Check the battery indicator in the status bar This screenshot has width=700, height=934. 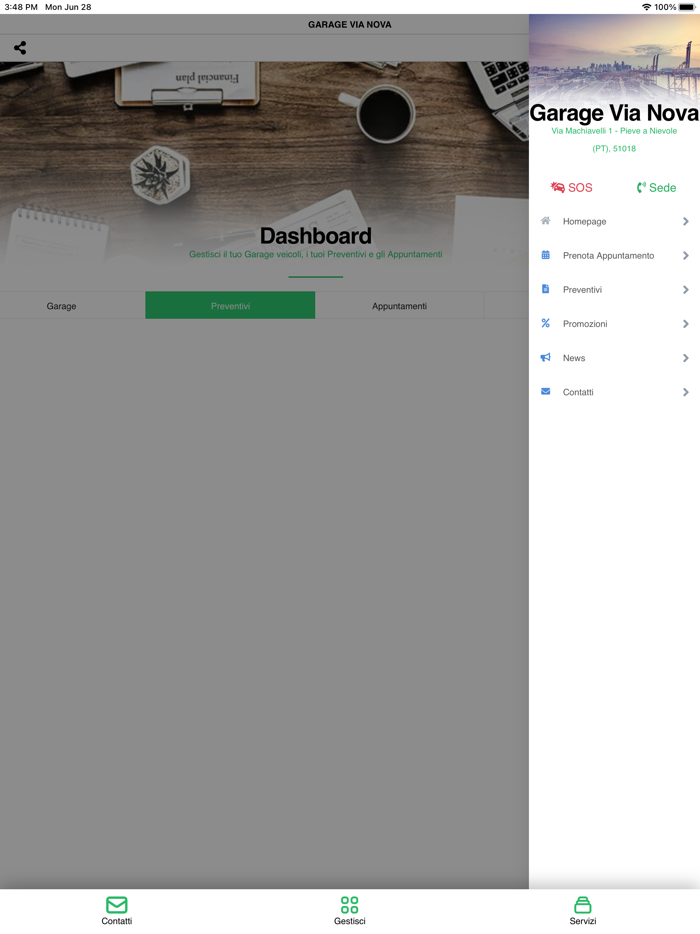point(687,7)
